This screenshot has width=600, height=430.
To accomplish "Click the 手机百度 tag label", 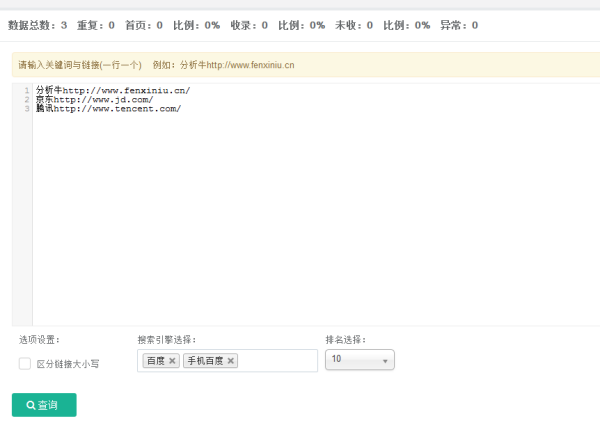I will click(205, 360).
